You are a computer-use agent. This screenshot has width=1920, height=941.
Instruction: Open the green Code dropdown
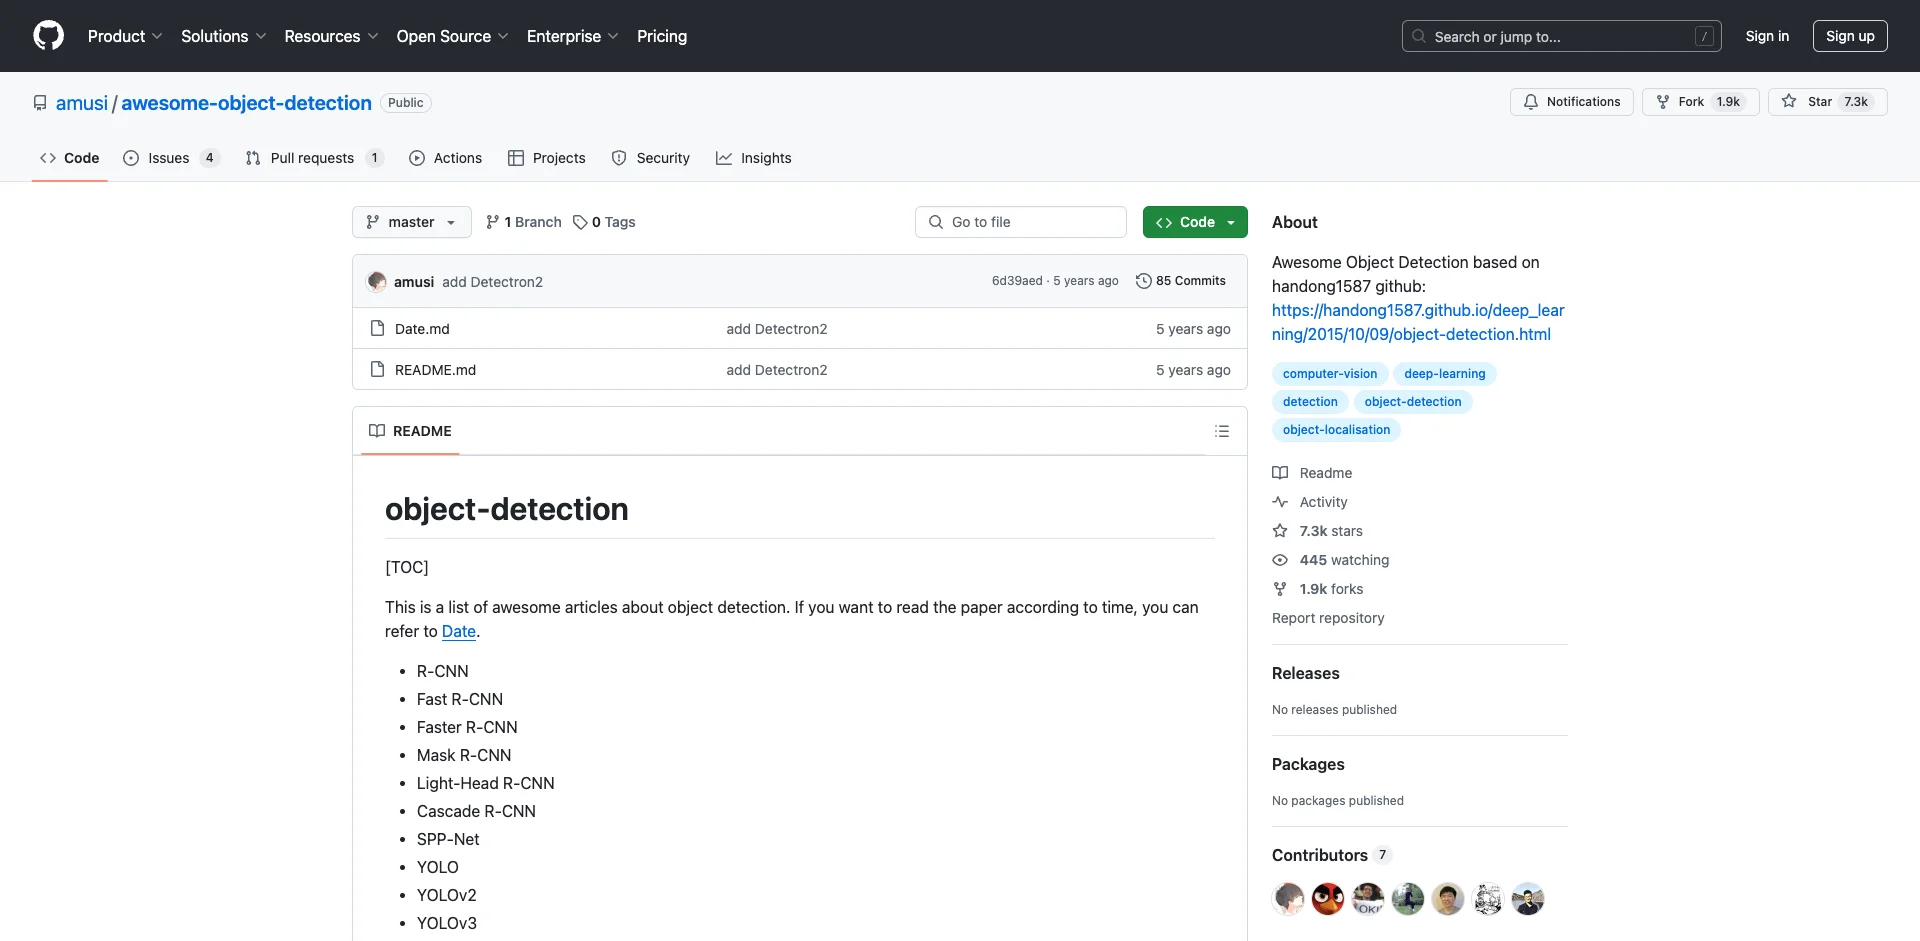pyautogui.click(x=1195, y=222)
